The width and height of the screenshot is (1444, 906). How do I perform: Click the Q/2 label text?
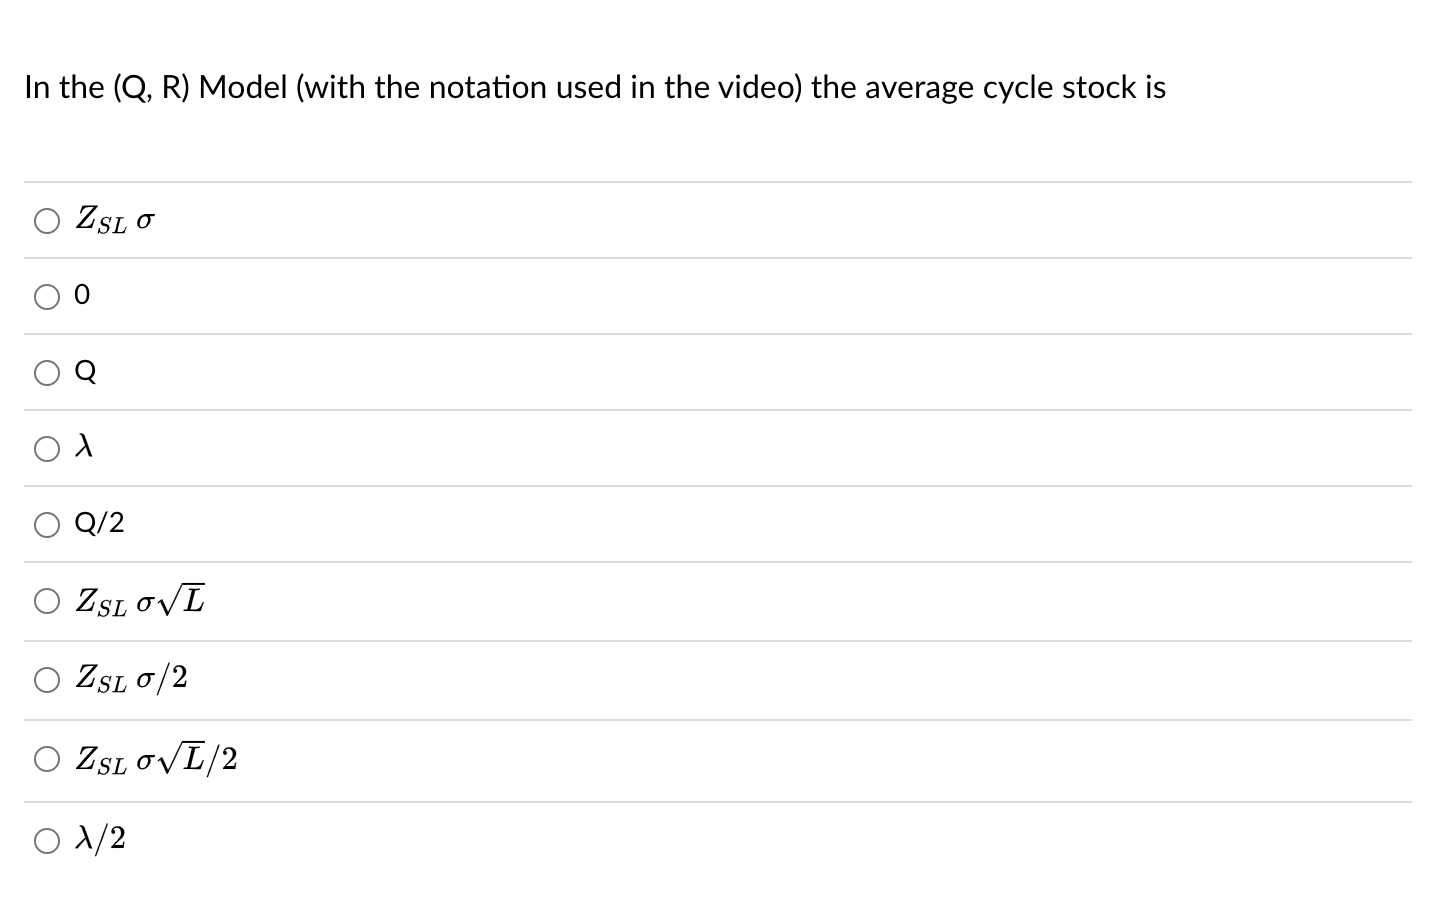(99, 522)
